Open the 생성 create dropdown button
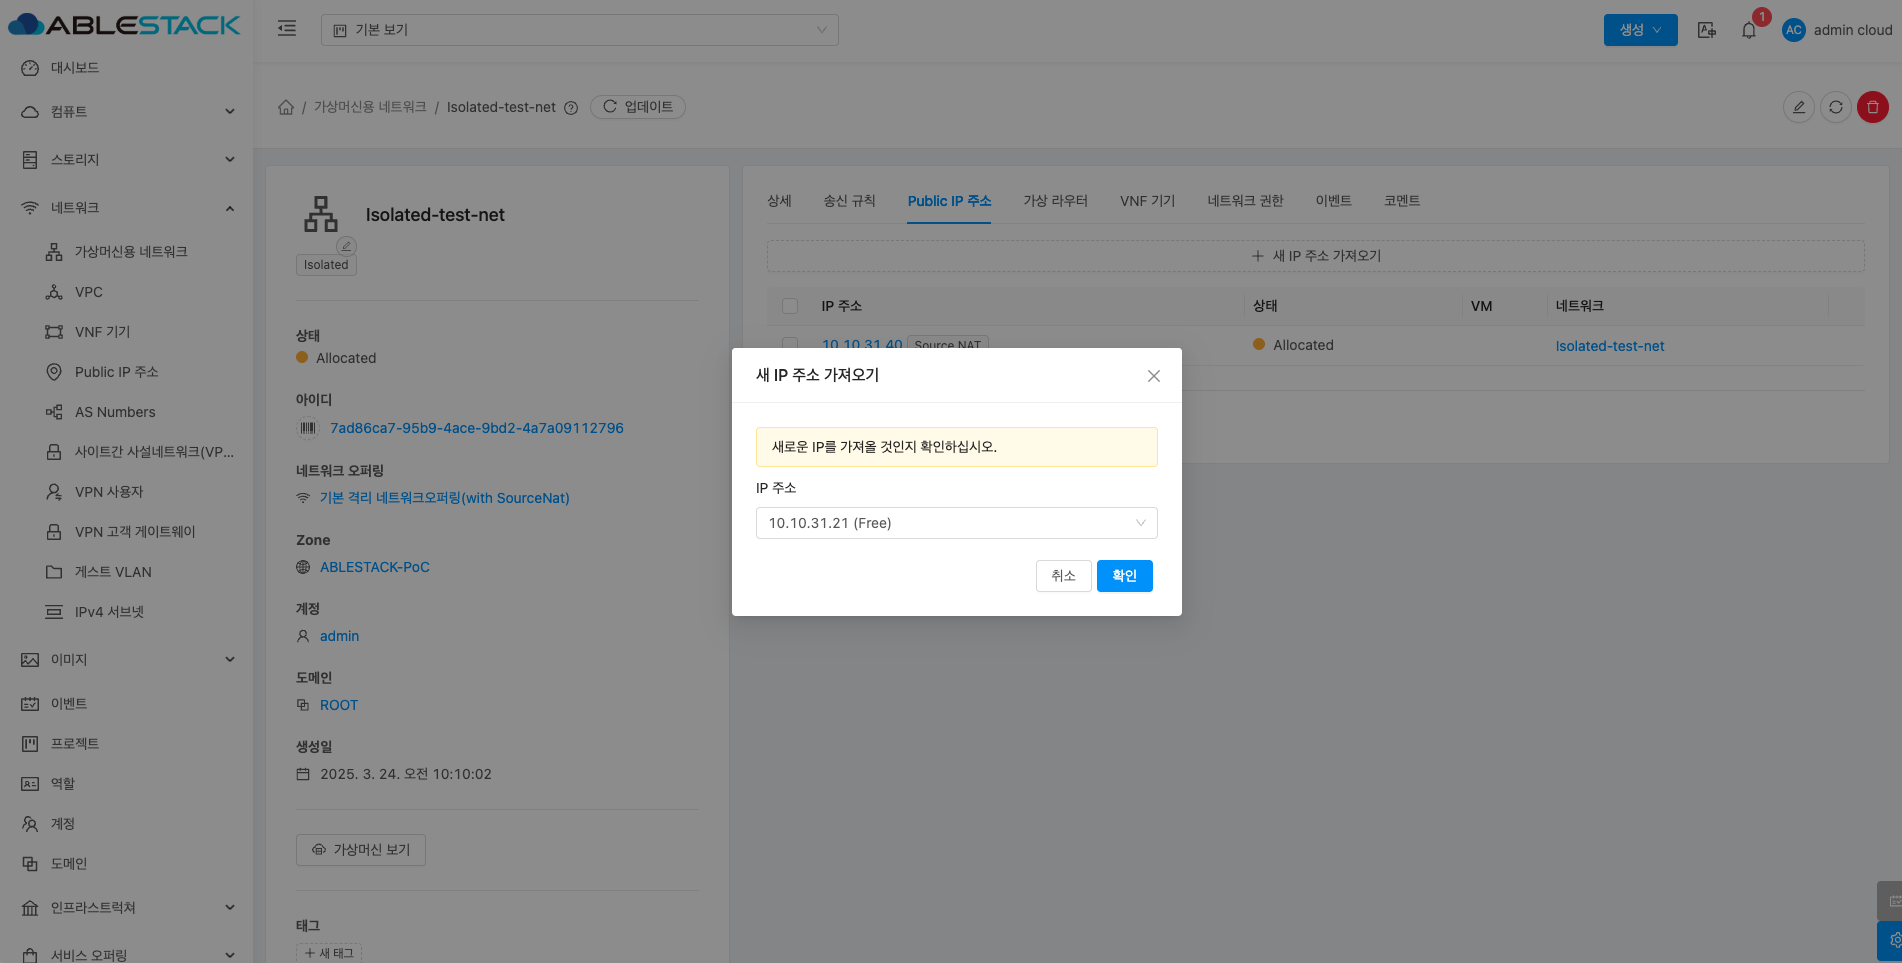The height and width of the screenshot is (963, 1902). point(1640,30)
